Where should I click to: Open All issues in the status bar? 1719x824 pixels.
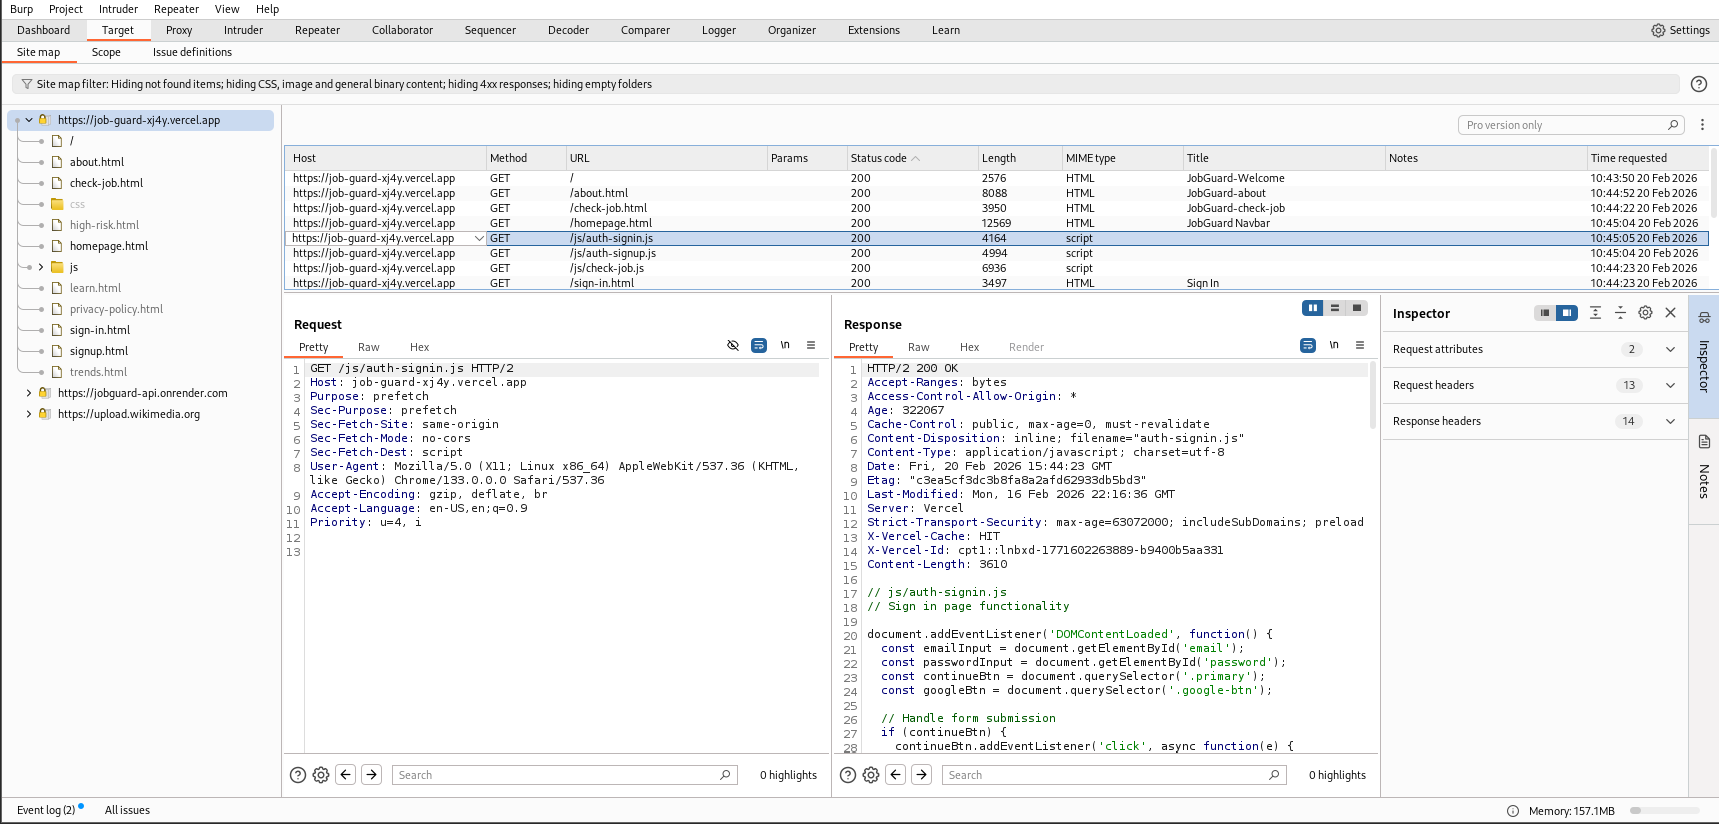click(x=127, y=810)
